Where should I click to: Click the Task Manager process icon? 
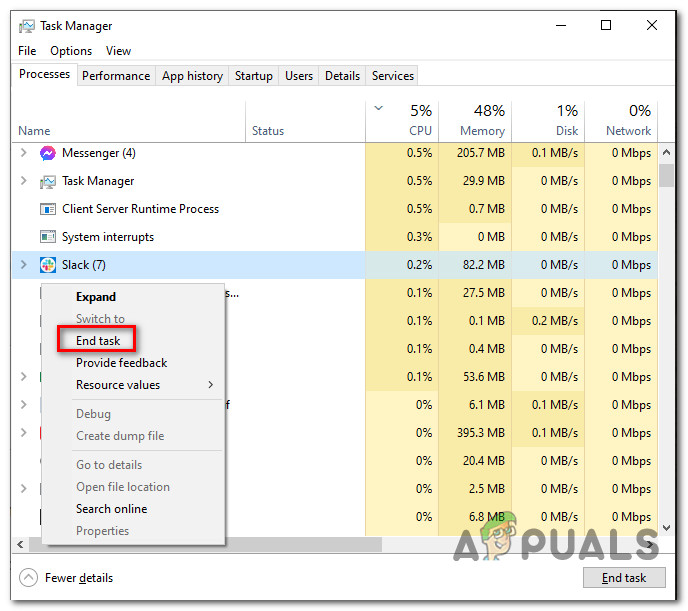tap(47, 181)
